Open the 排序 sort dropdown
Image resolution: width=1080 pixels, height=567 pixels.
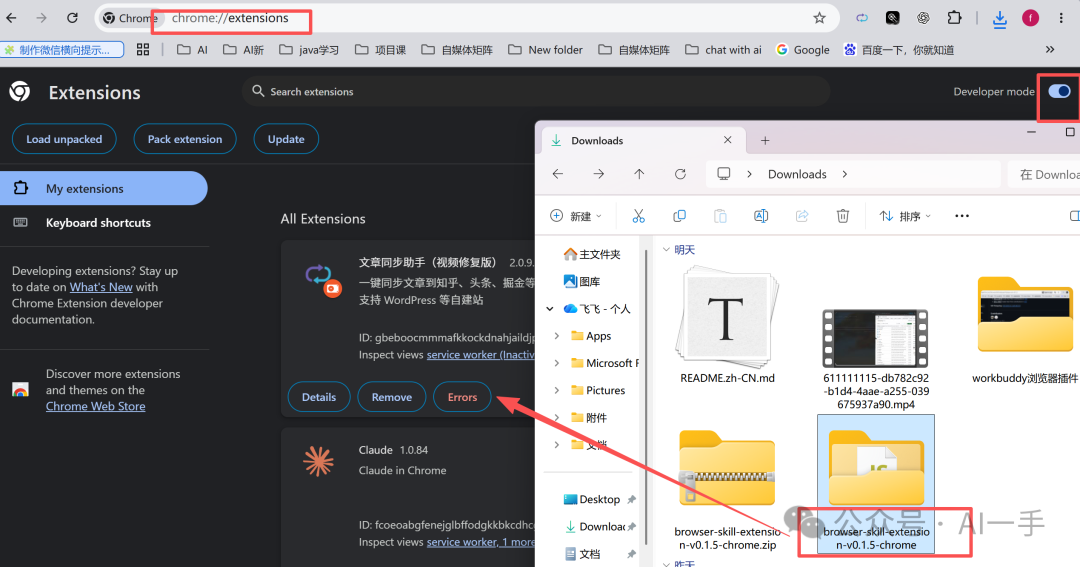click(904, 216)
